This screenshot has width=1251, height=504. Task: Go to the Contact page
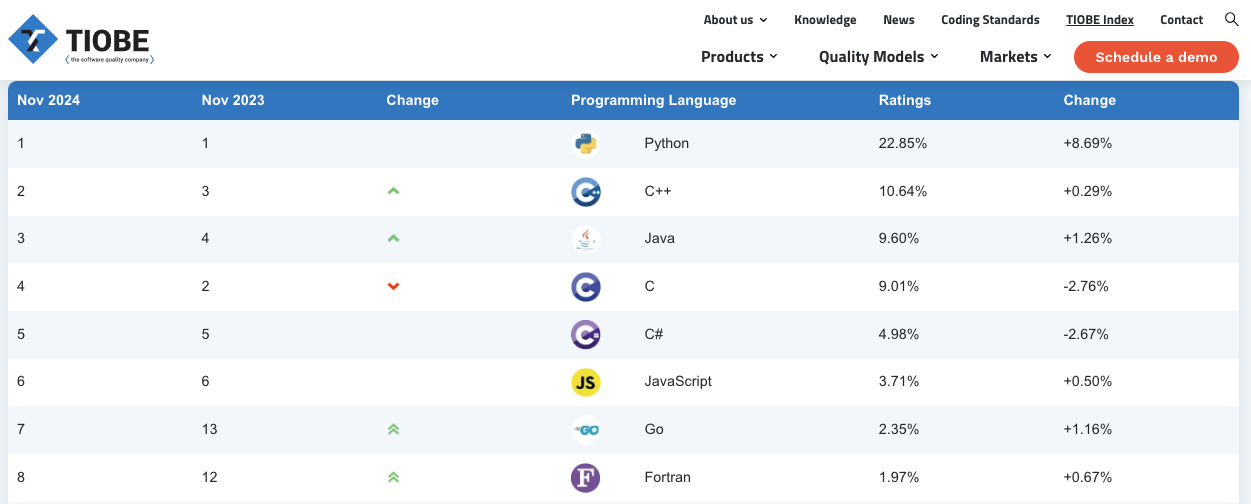pos(1181,20)
